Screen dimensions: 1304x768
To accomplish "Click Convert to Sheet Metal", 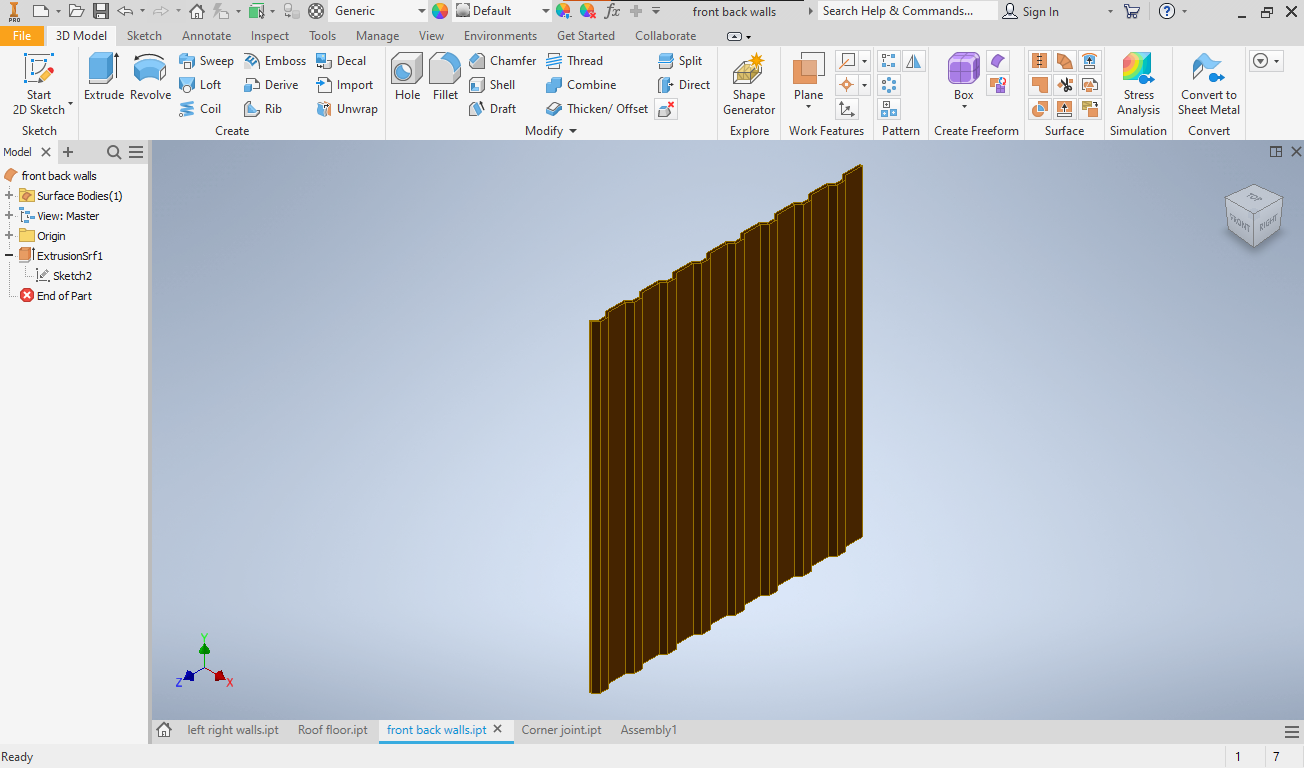I will 1209,84.
